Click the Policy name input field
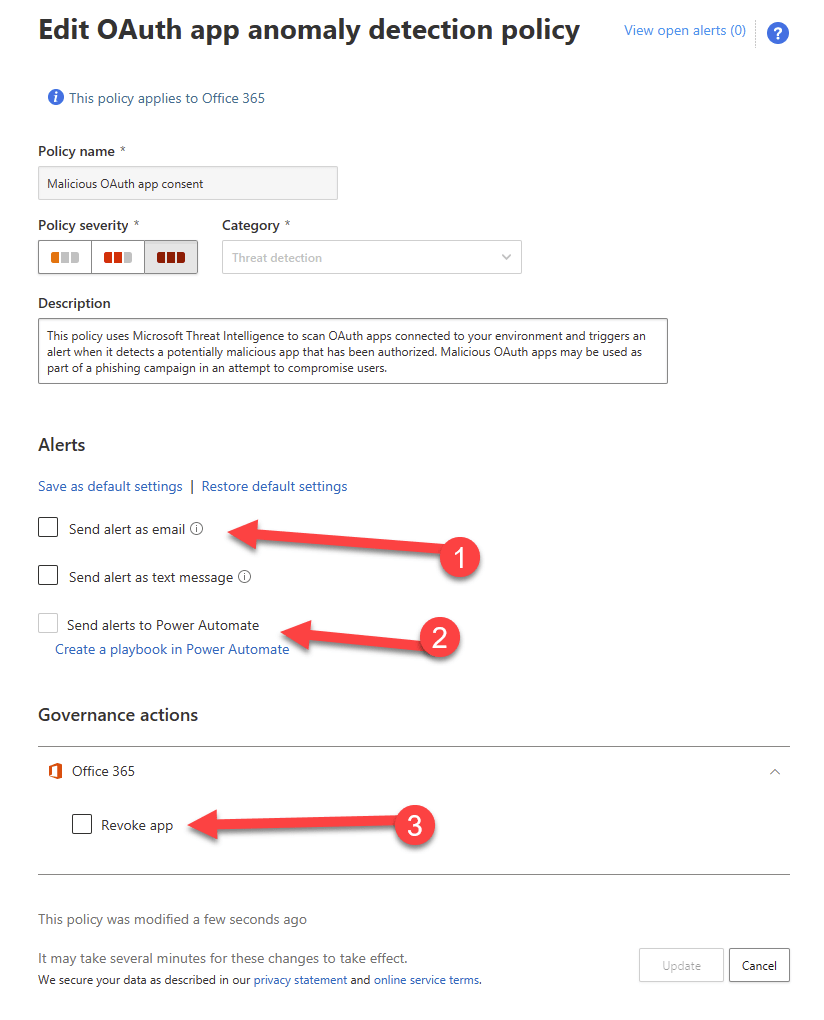The width and height of the screenshot is (824, 1020). (x=188, y=183)
